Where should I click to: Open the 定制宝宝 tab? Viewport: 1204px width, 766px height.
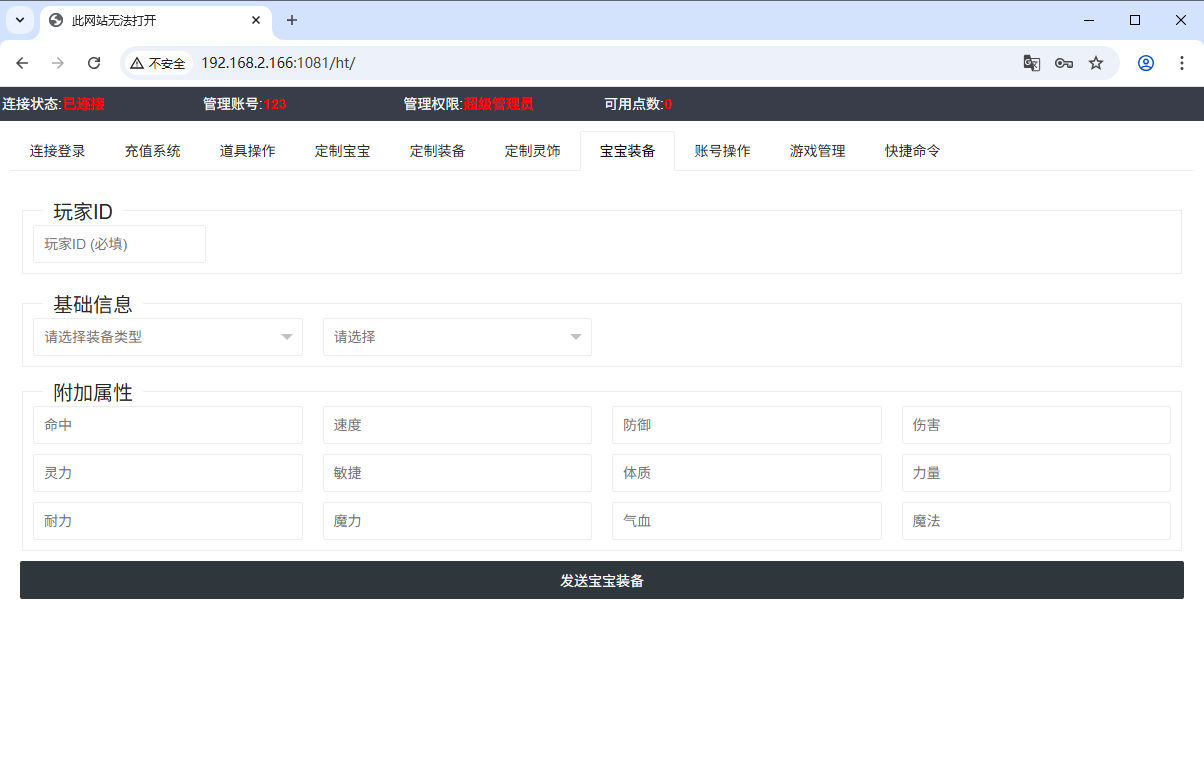342,151
